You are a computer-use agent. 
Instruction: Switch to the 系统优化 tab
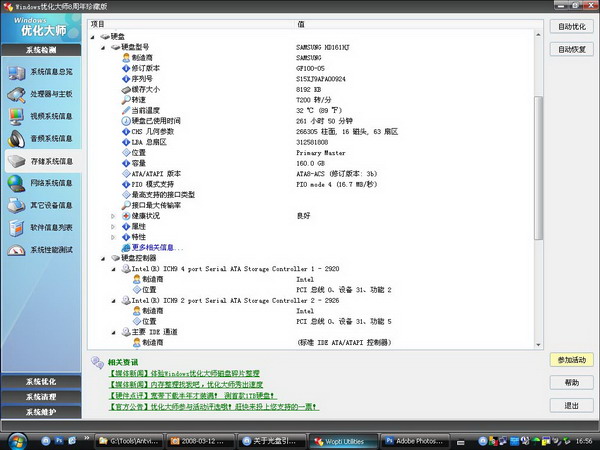pyautogui.click(x=41, y=382)
